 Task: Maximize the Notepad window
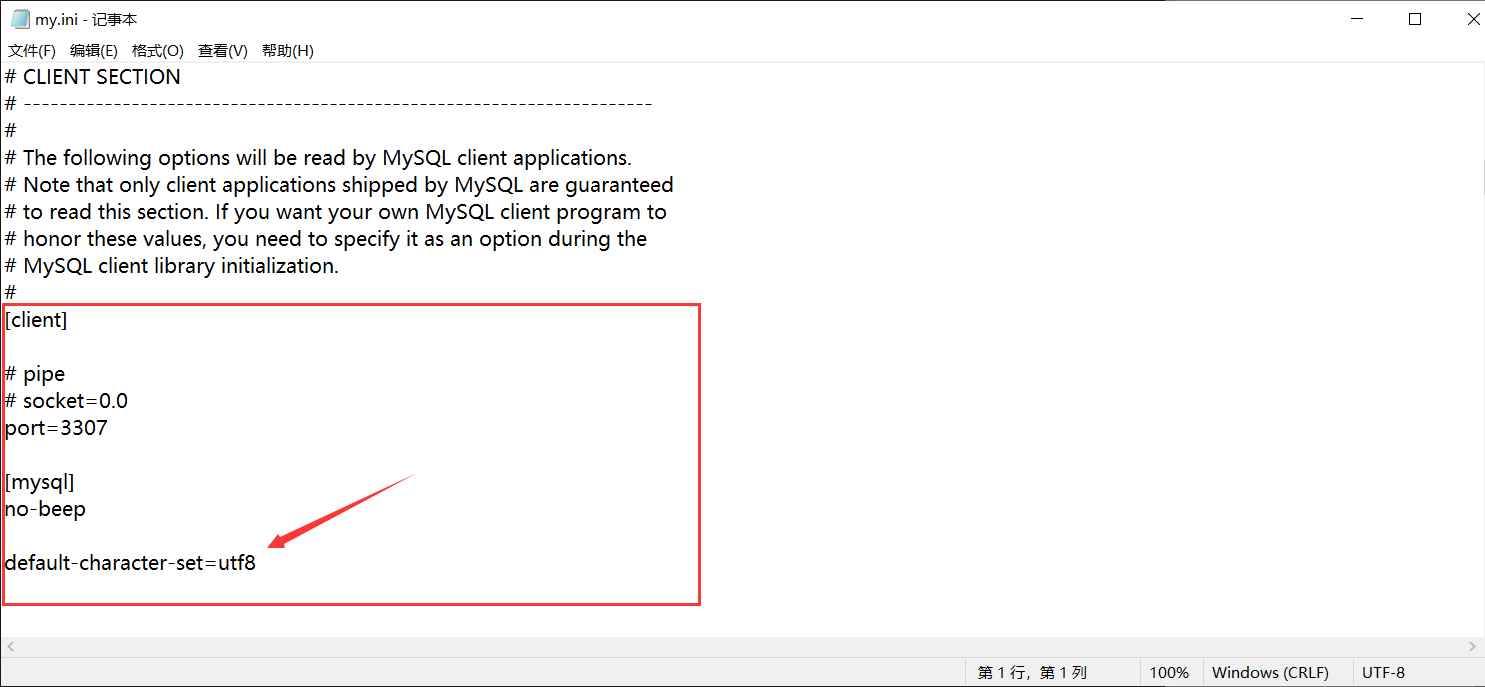1415,19
